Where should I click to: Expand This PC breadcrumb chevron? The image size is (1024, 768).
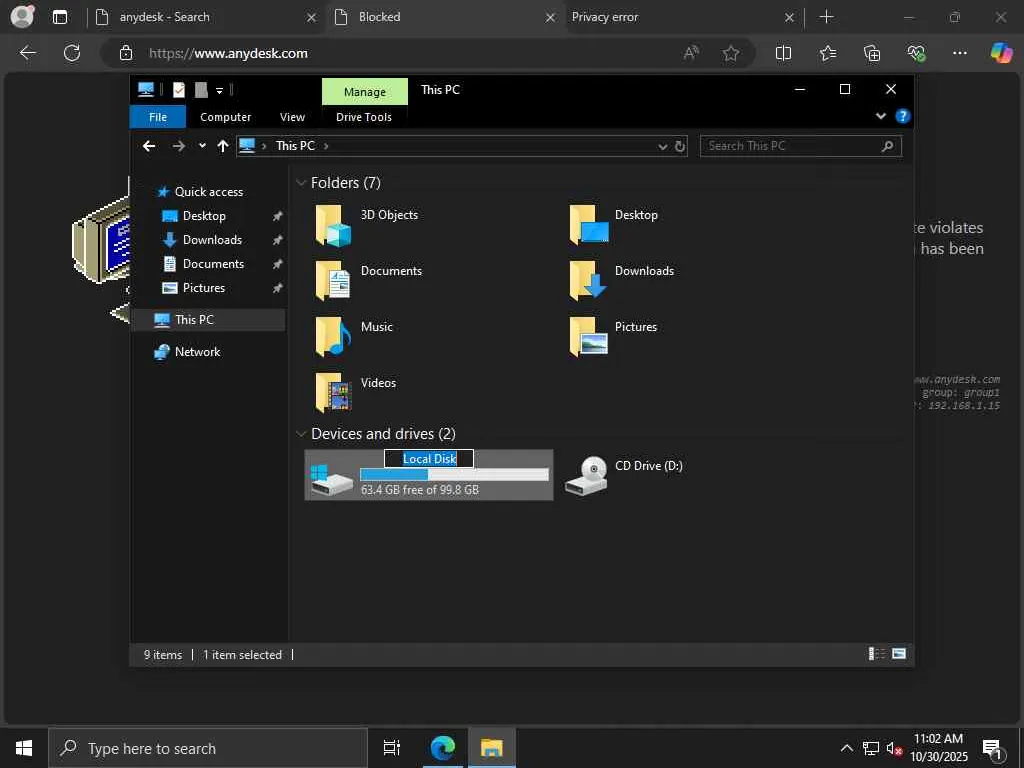click(x=326, y=146)
